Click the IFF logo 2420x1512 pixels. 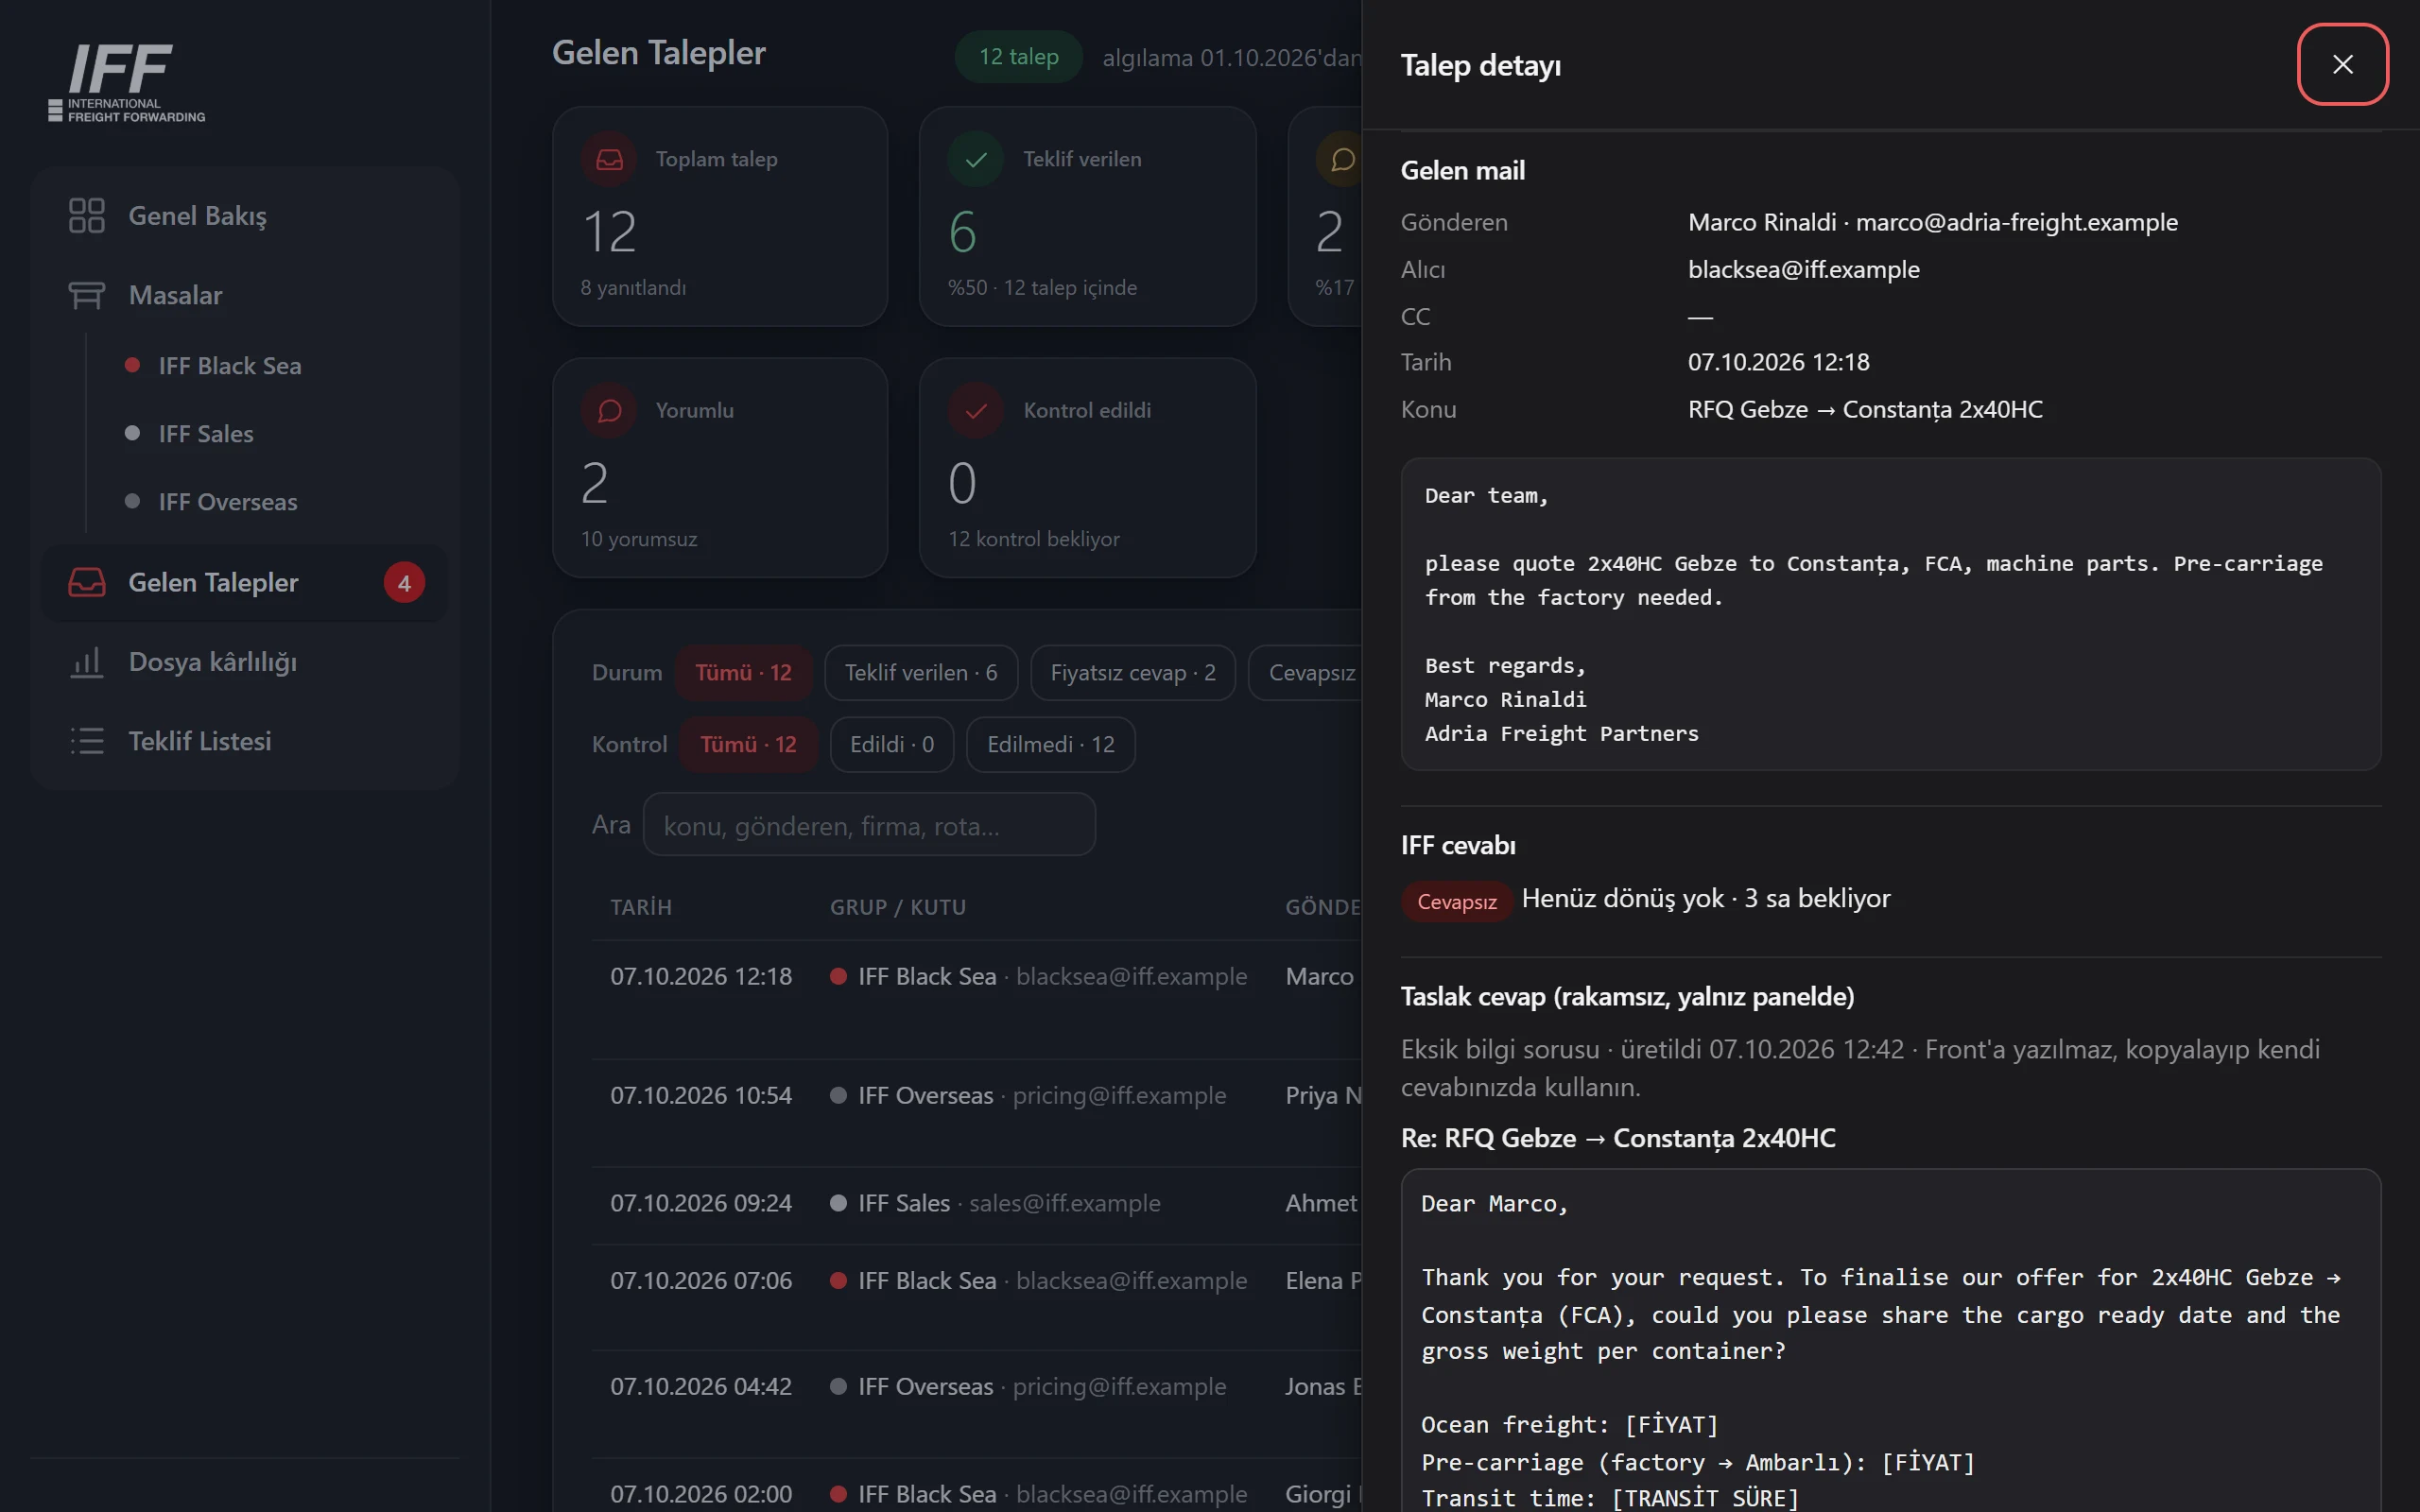tap(126, 82)
